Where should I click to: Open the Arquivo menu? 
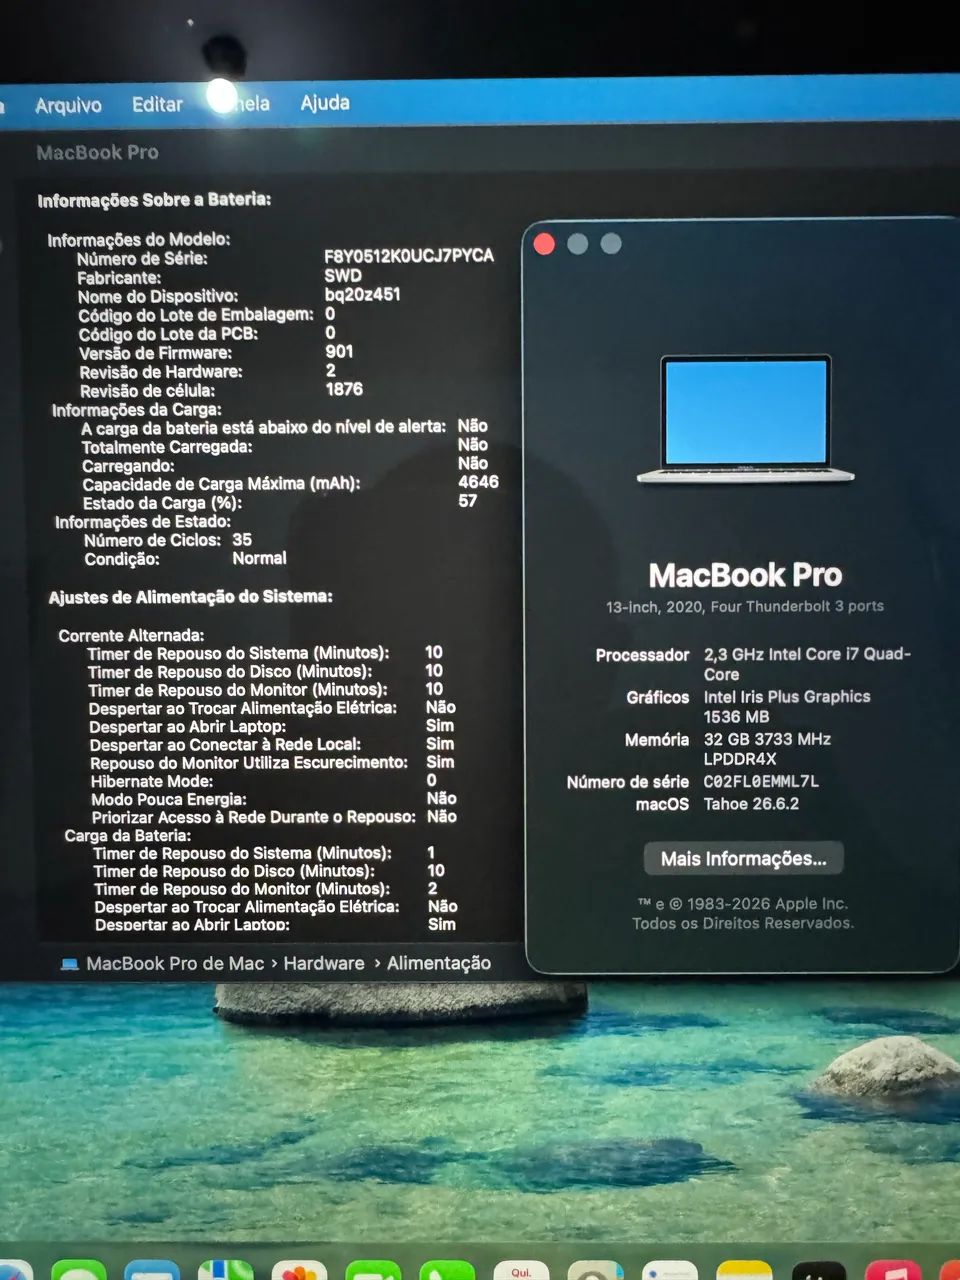tap(68, 105)
